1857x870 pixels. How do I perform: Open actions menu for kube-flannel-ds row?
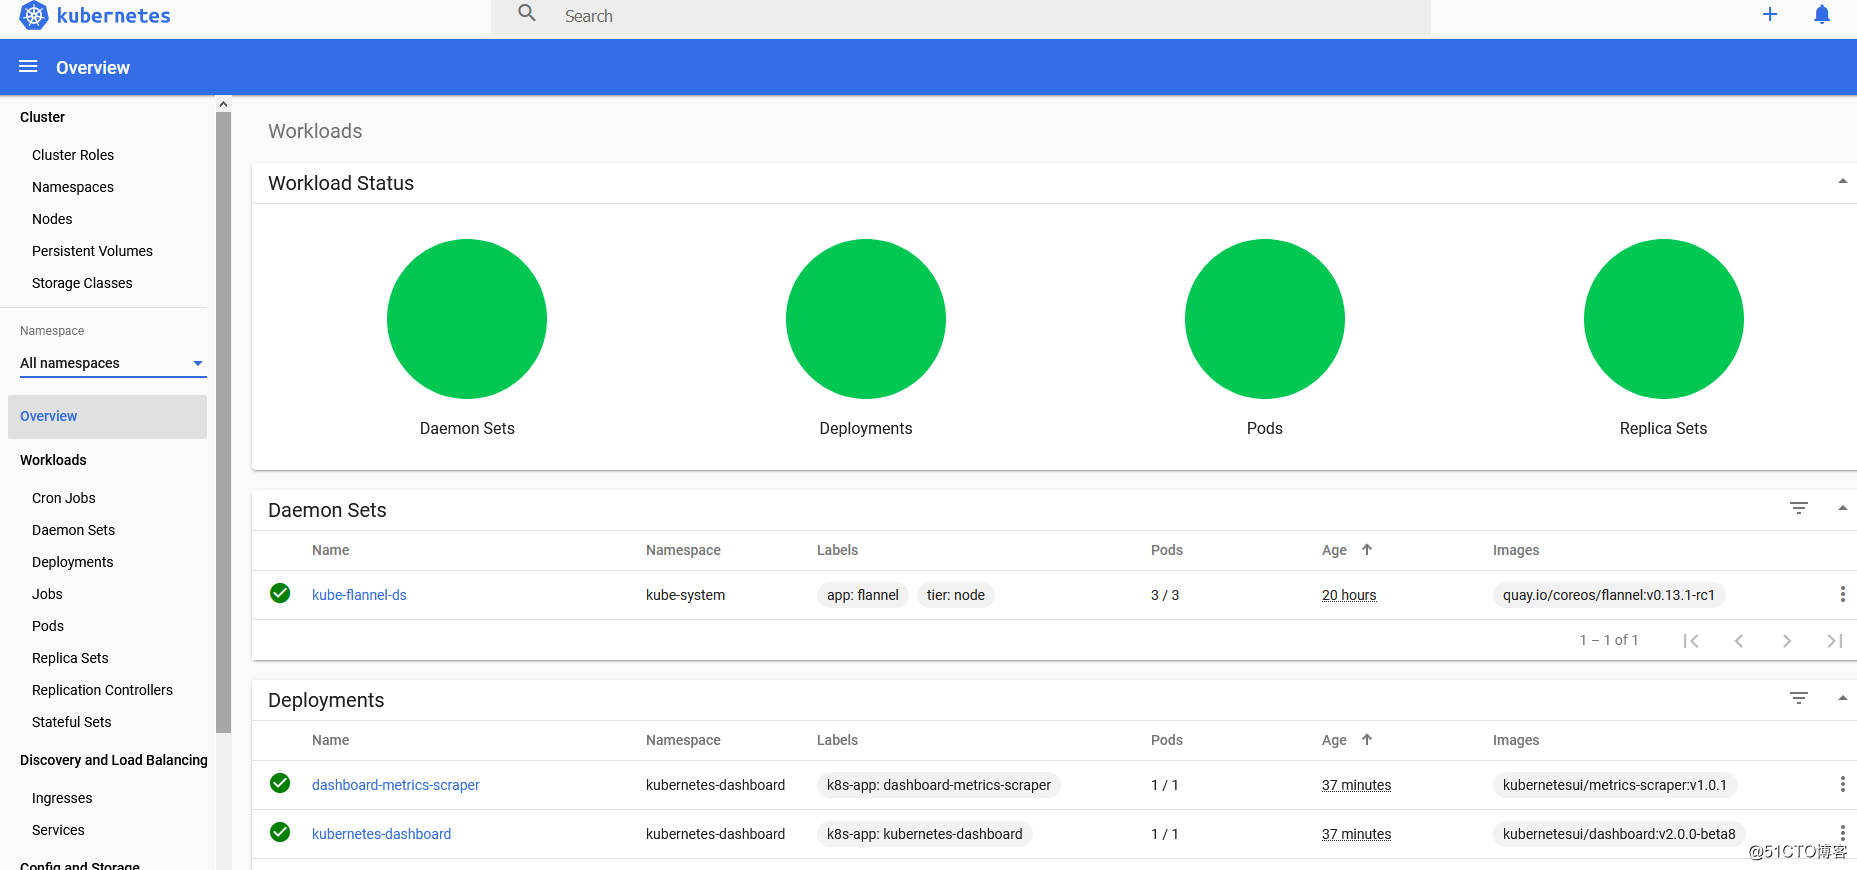pos(1842,594)
